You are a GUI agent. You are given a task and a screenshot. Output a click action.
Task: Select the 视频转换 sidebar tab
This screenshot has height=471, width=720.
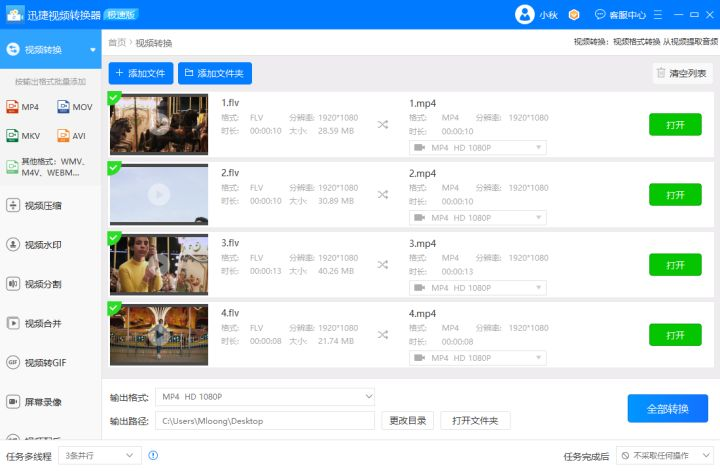point(51,49)
